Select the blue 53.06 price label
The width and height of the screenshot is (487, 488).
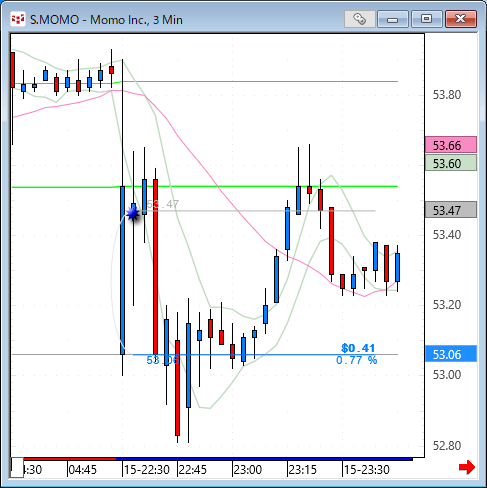coord(451,354)
